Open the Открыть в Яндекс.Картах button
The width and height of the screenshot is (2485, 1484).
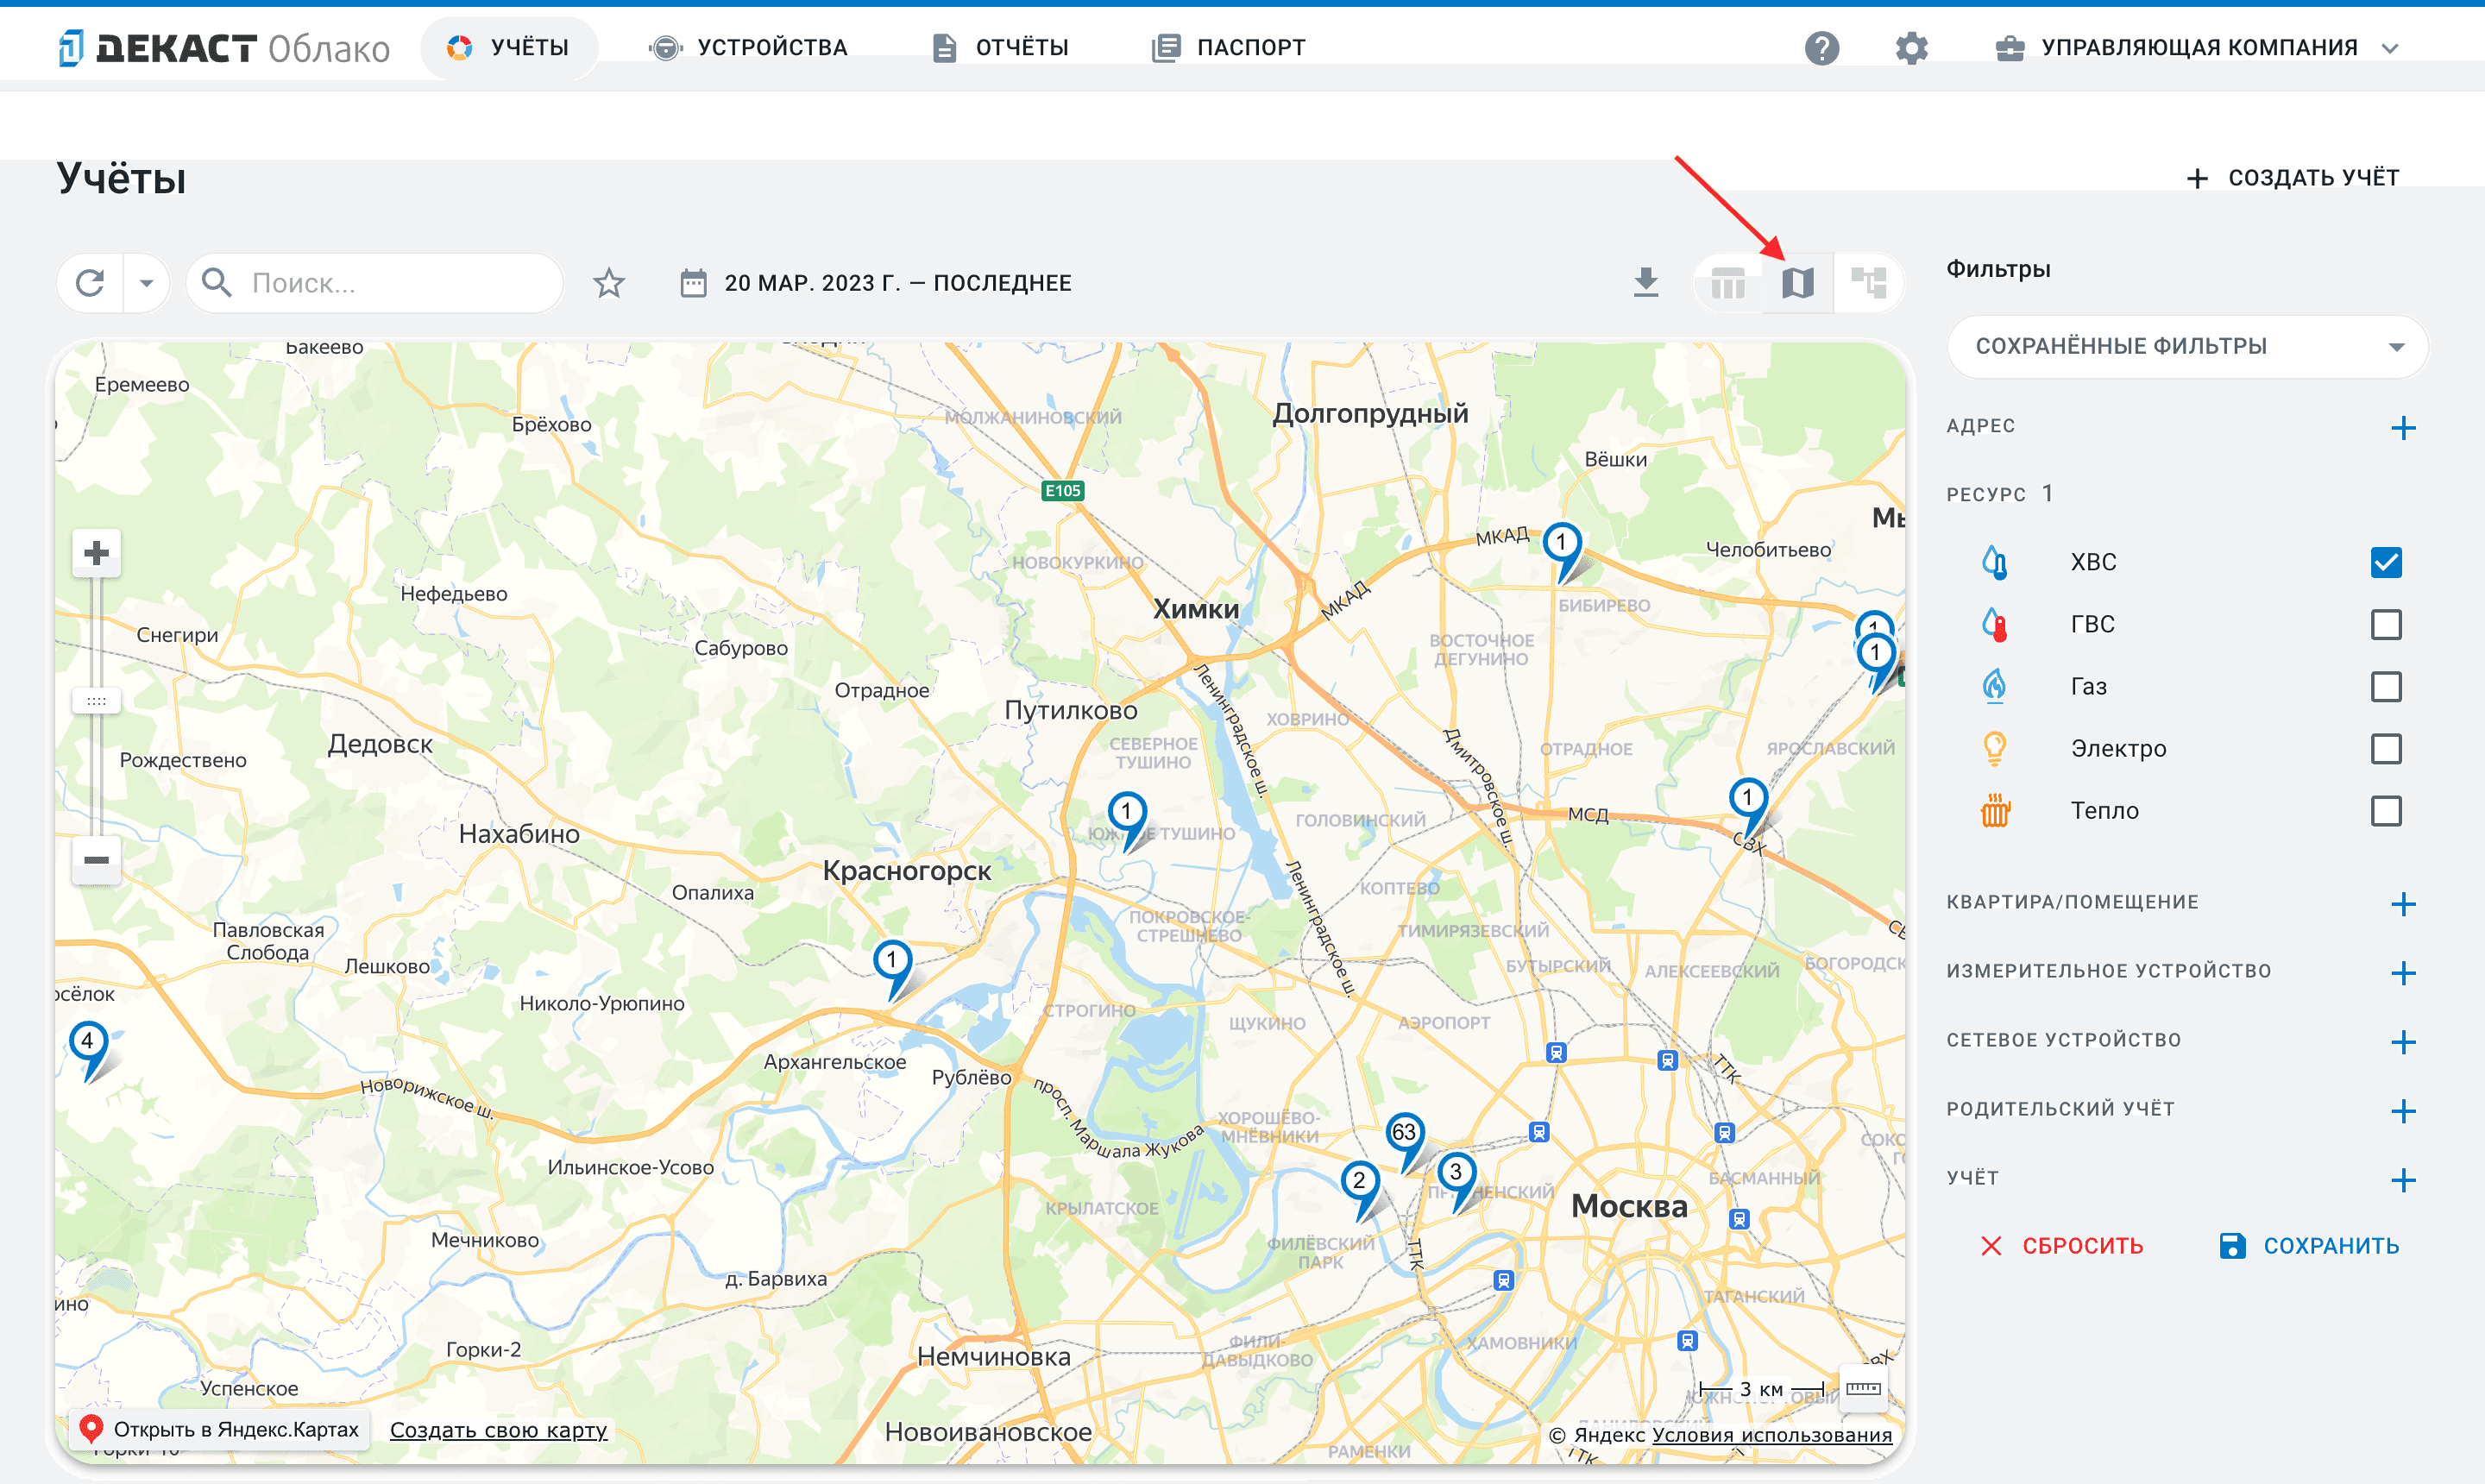click(220, 1429)
